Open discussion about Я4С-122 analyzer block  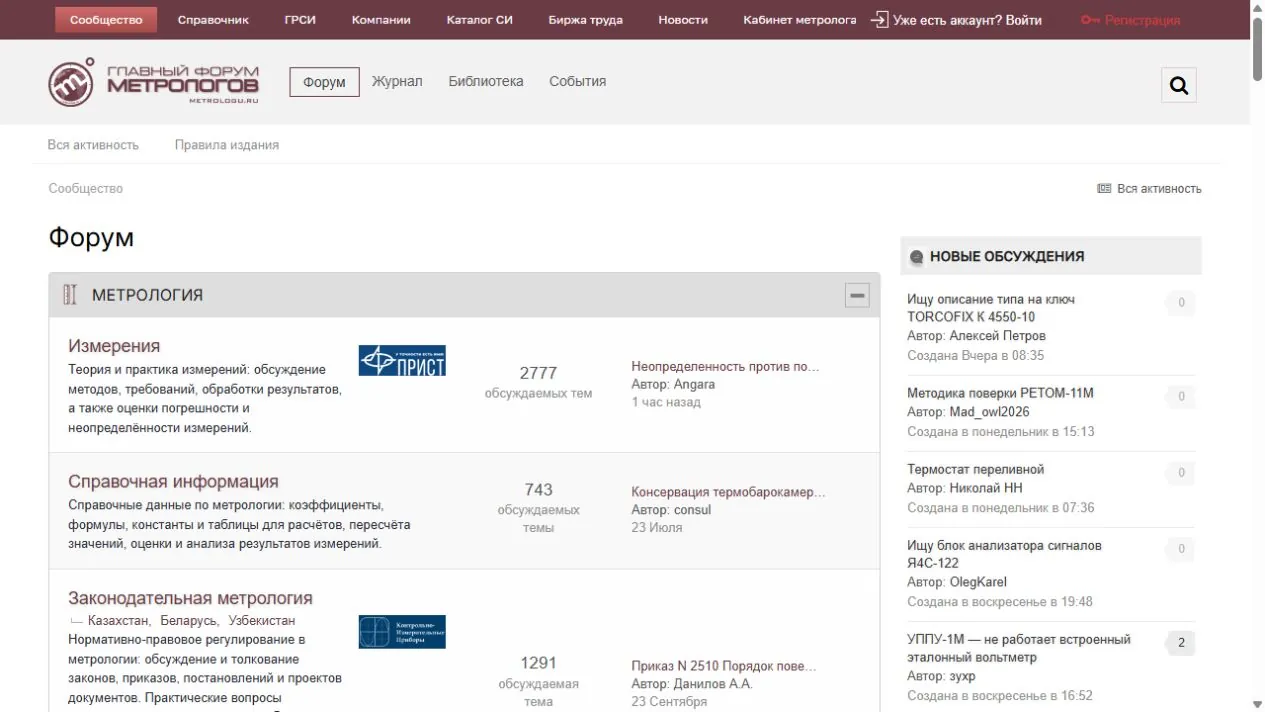click(x=1004, y=554)
